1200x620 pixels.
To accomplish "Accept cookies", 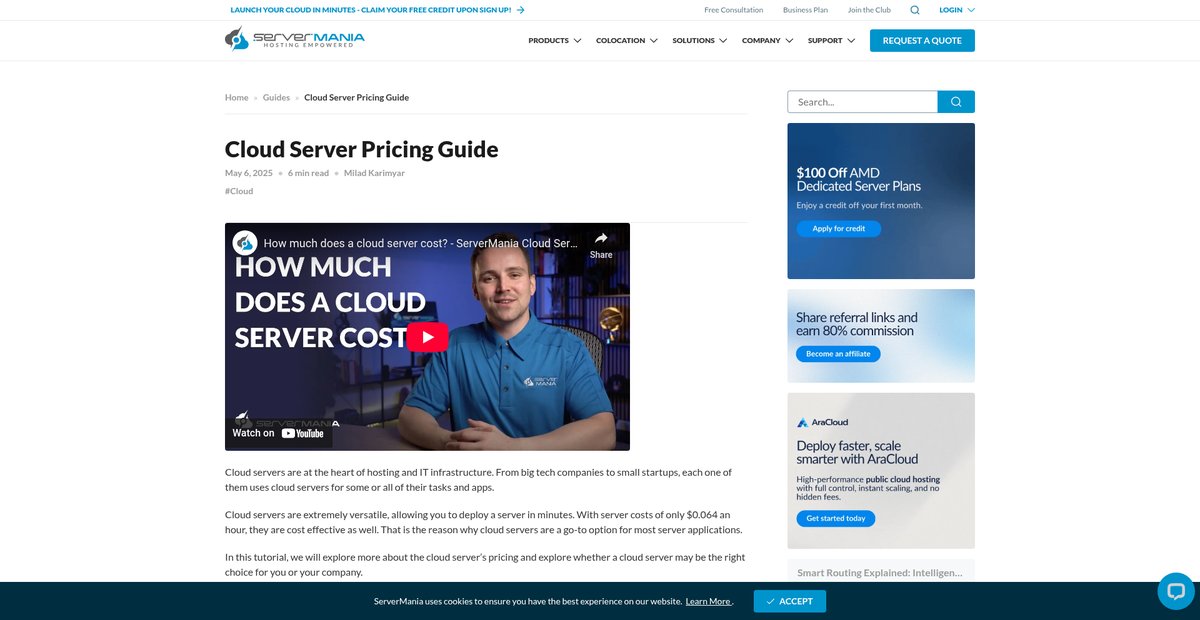I will [x=790, y=601].
